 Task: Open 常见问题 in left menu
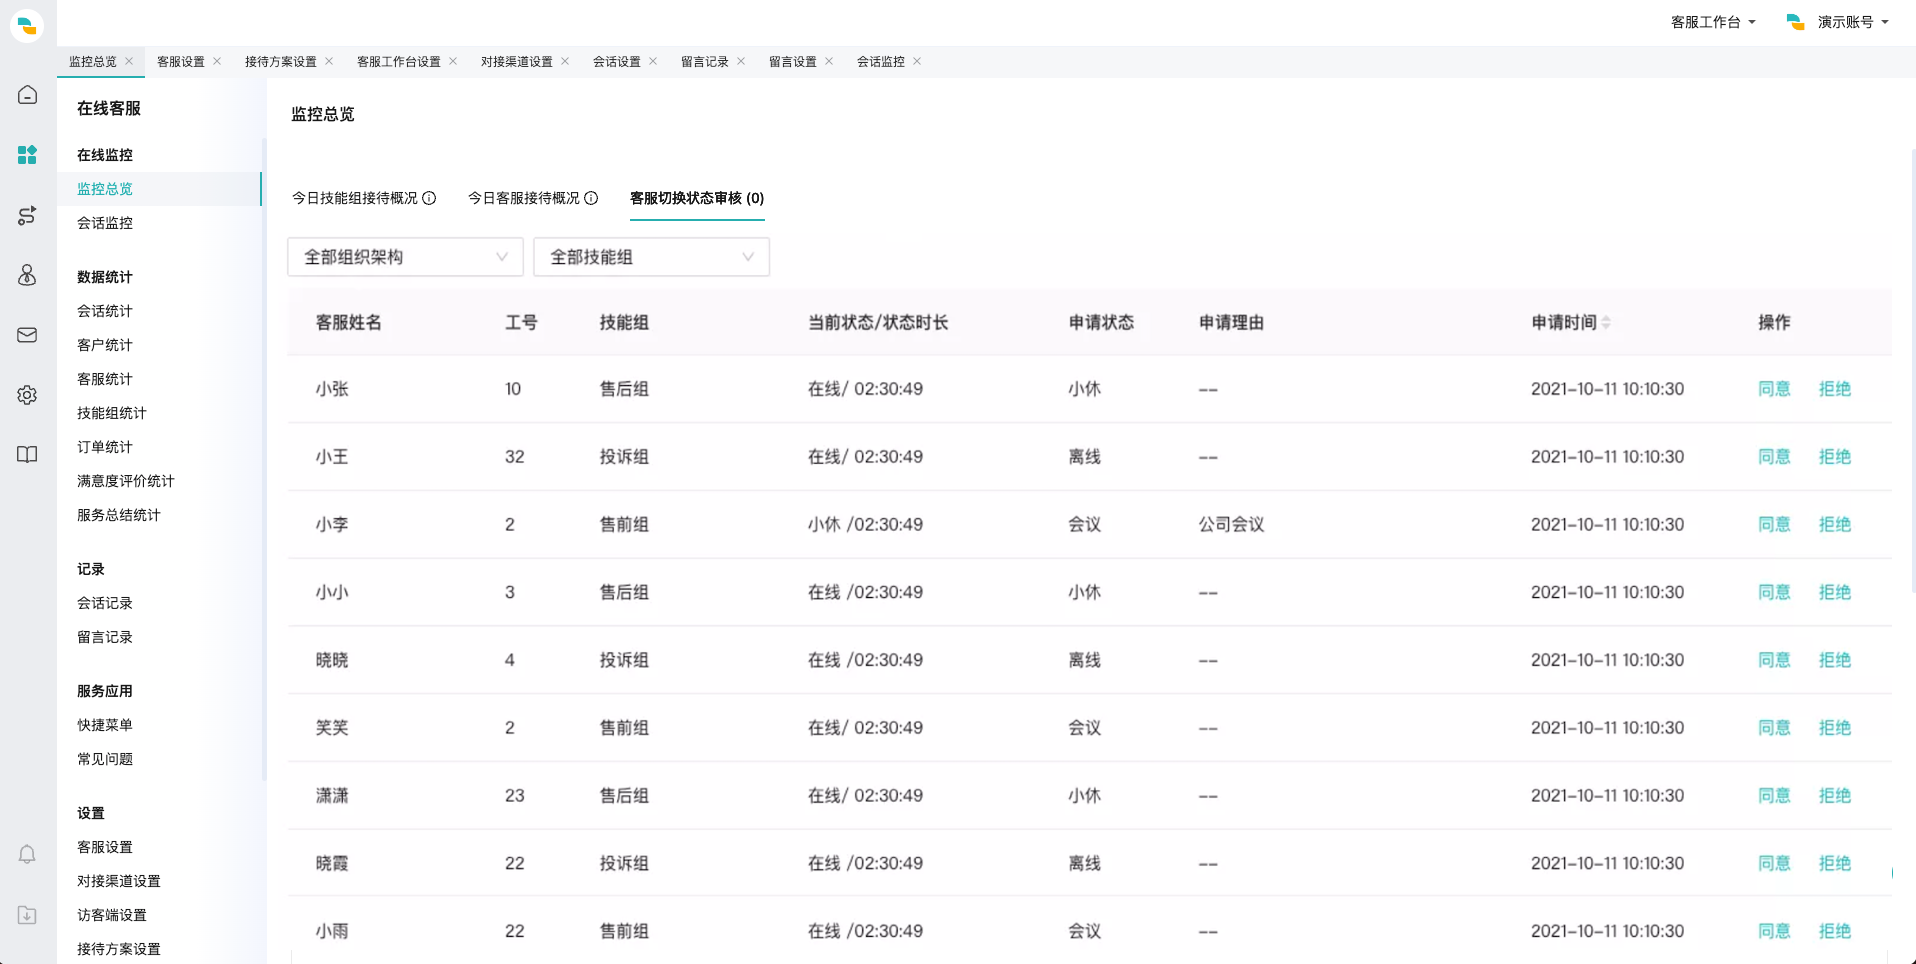(x=105, y=759)
